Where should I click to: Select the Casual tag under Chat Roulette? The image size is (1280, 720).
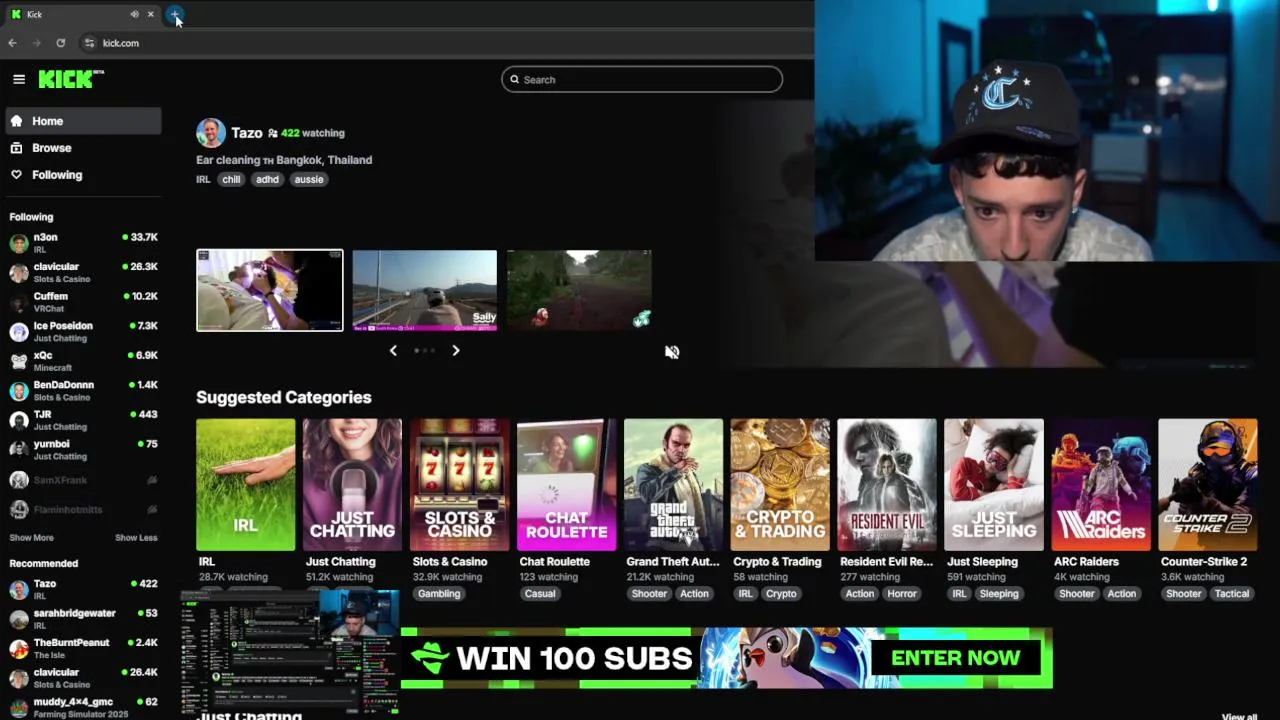[540, 594]
